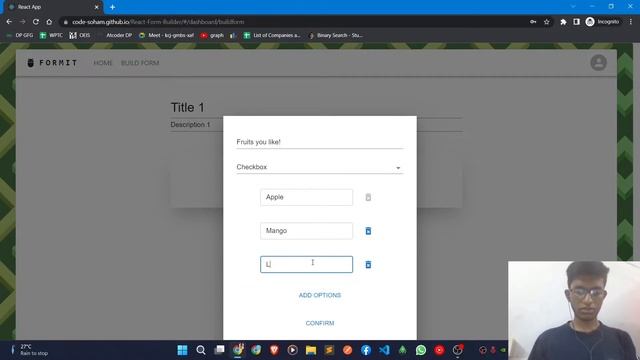The width and height of the screenshot is (640, 360).
Task: Open the Meet bookmark
Action: (167, 36)
